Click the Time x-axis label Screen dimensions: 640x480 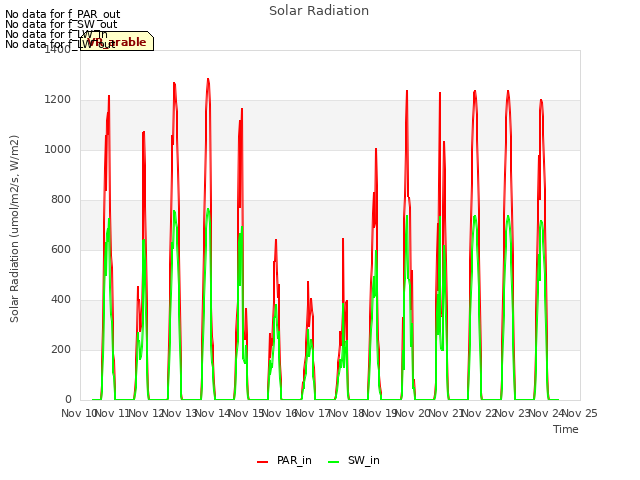click(565, 429)
